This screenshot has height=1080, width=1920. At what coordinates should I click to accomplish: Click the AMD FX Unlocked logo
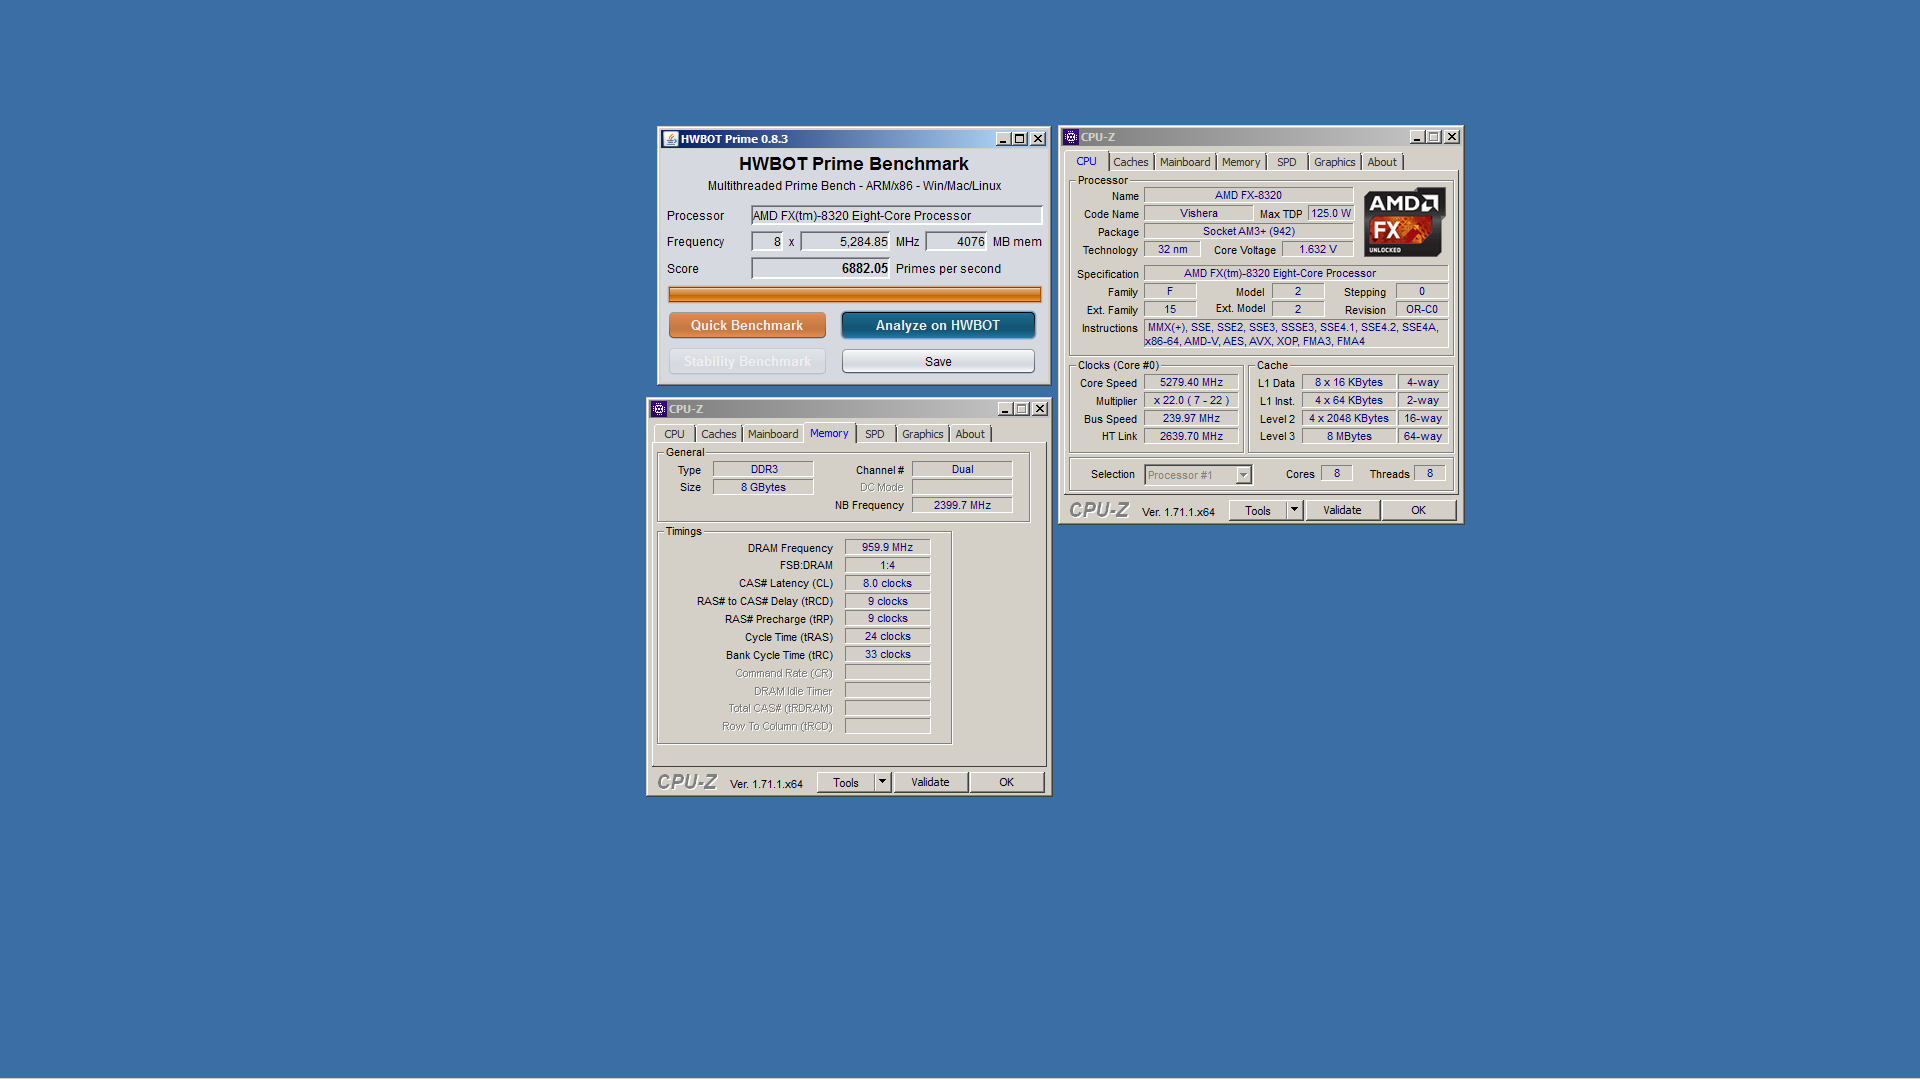tap(1404, 222)
